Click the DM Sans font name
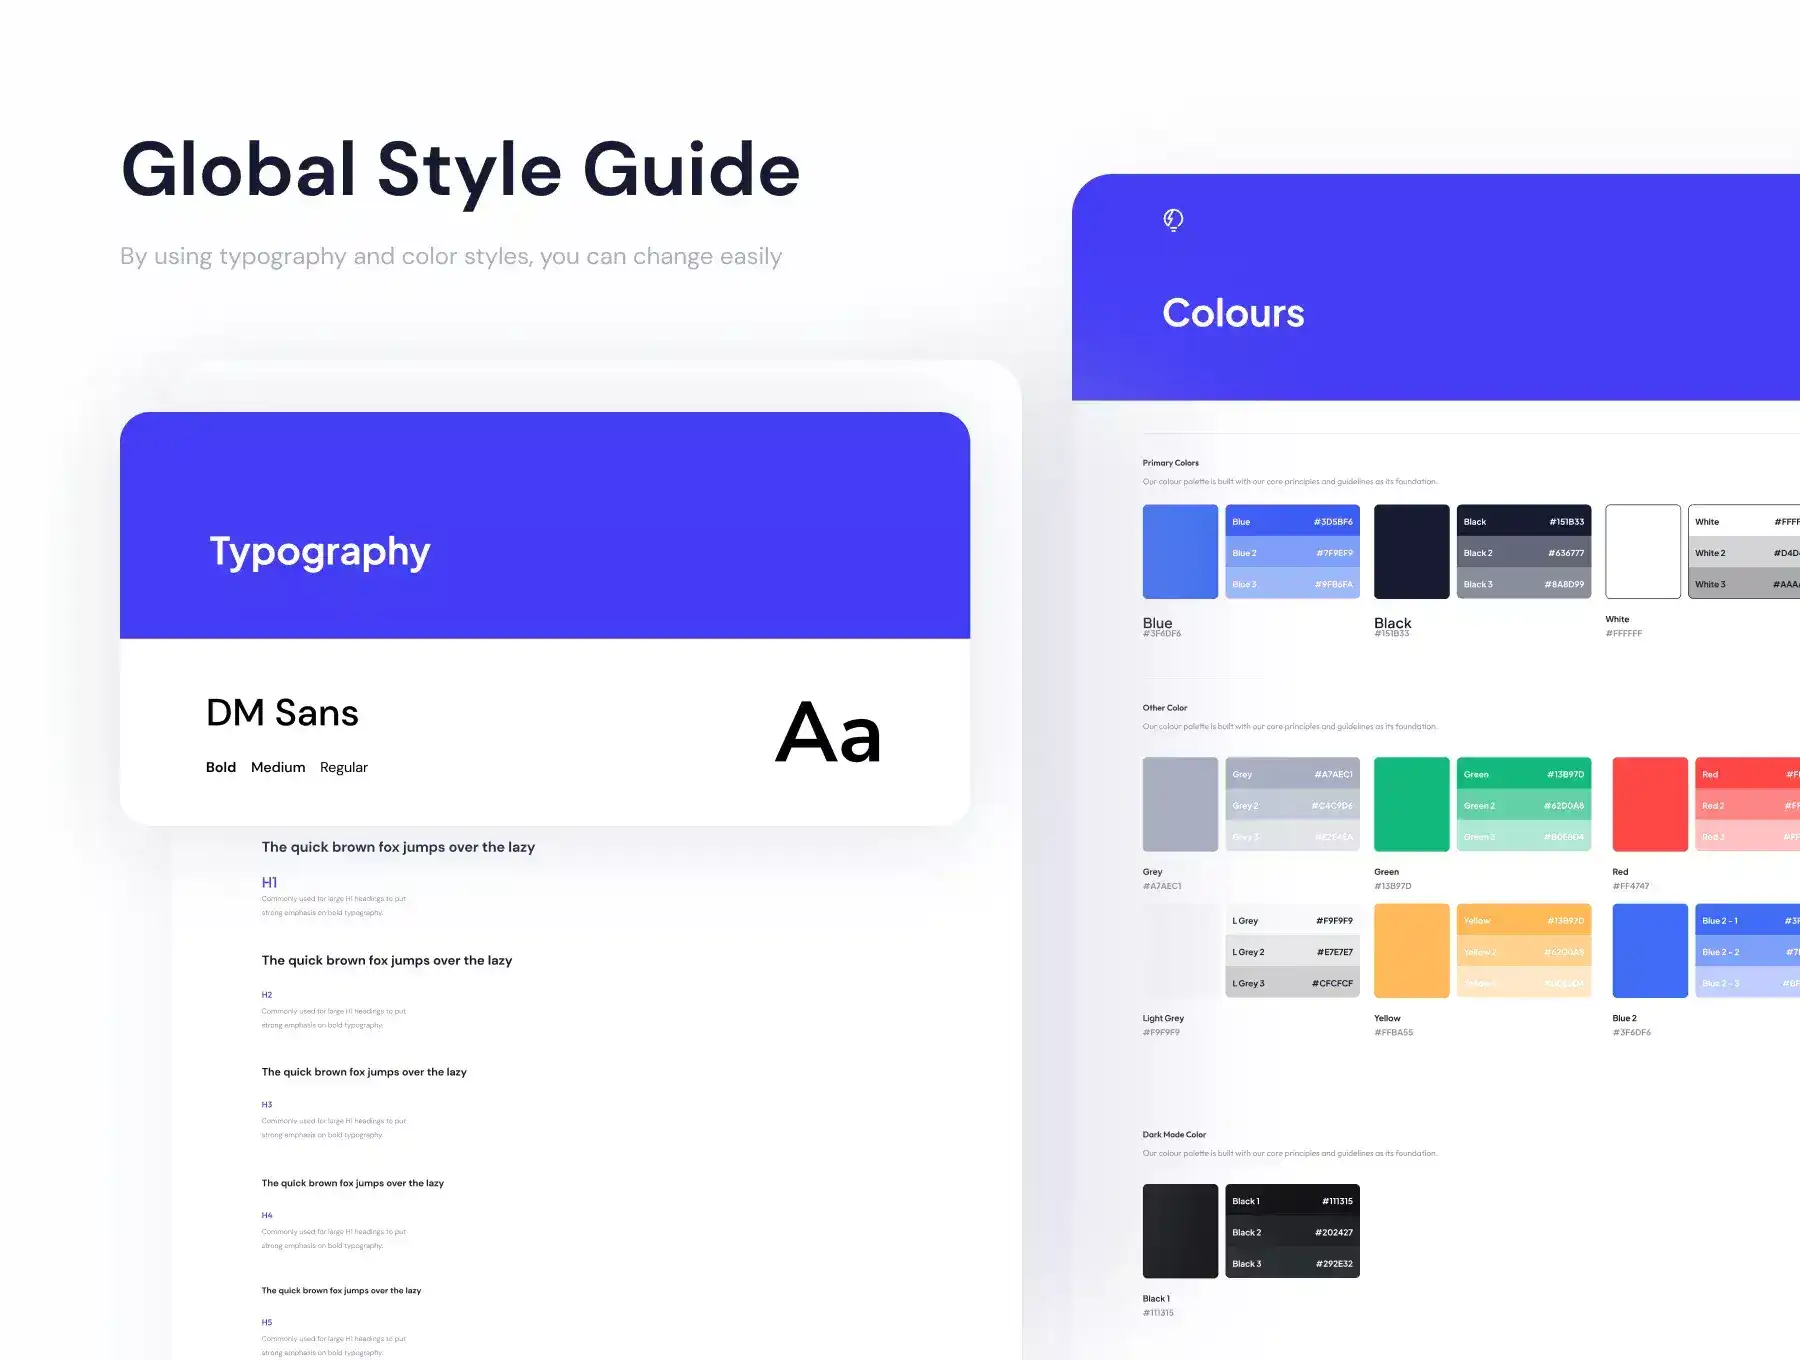 point(282,713)
